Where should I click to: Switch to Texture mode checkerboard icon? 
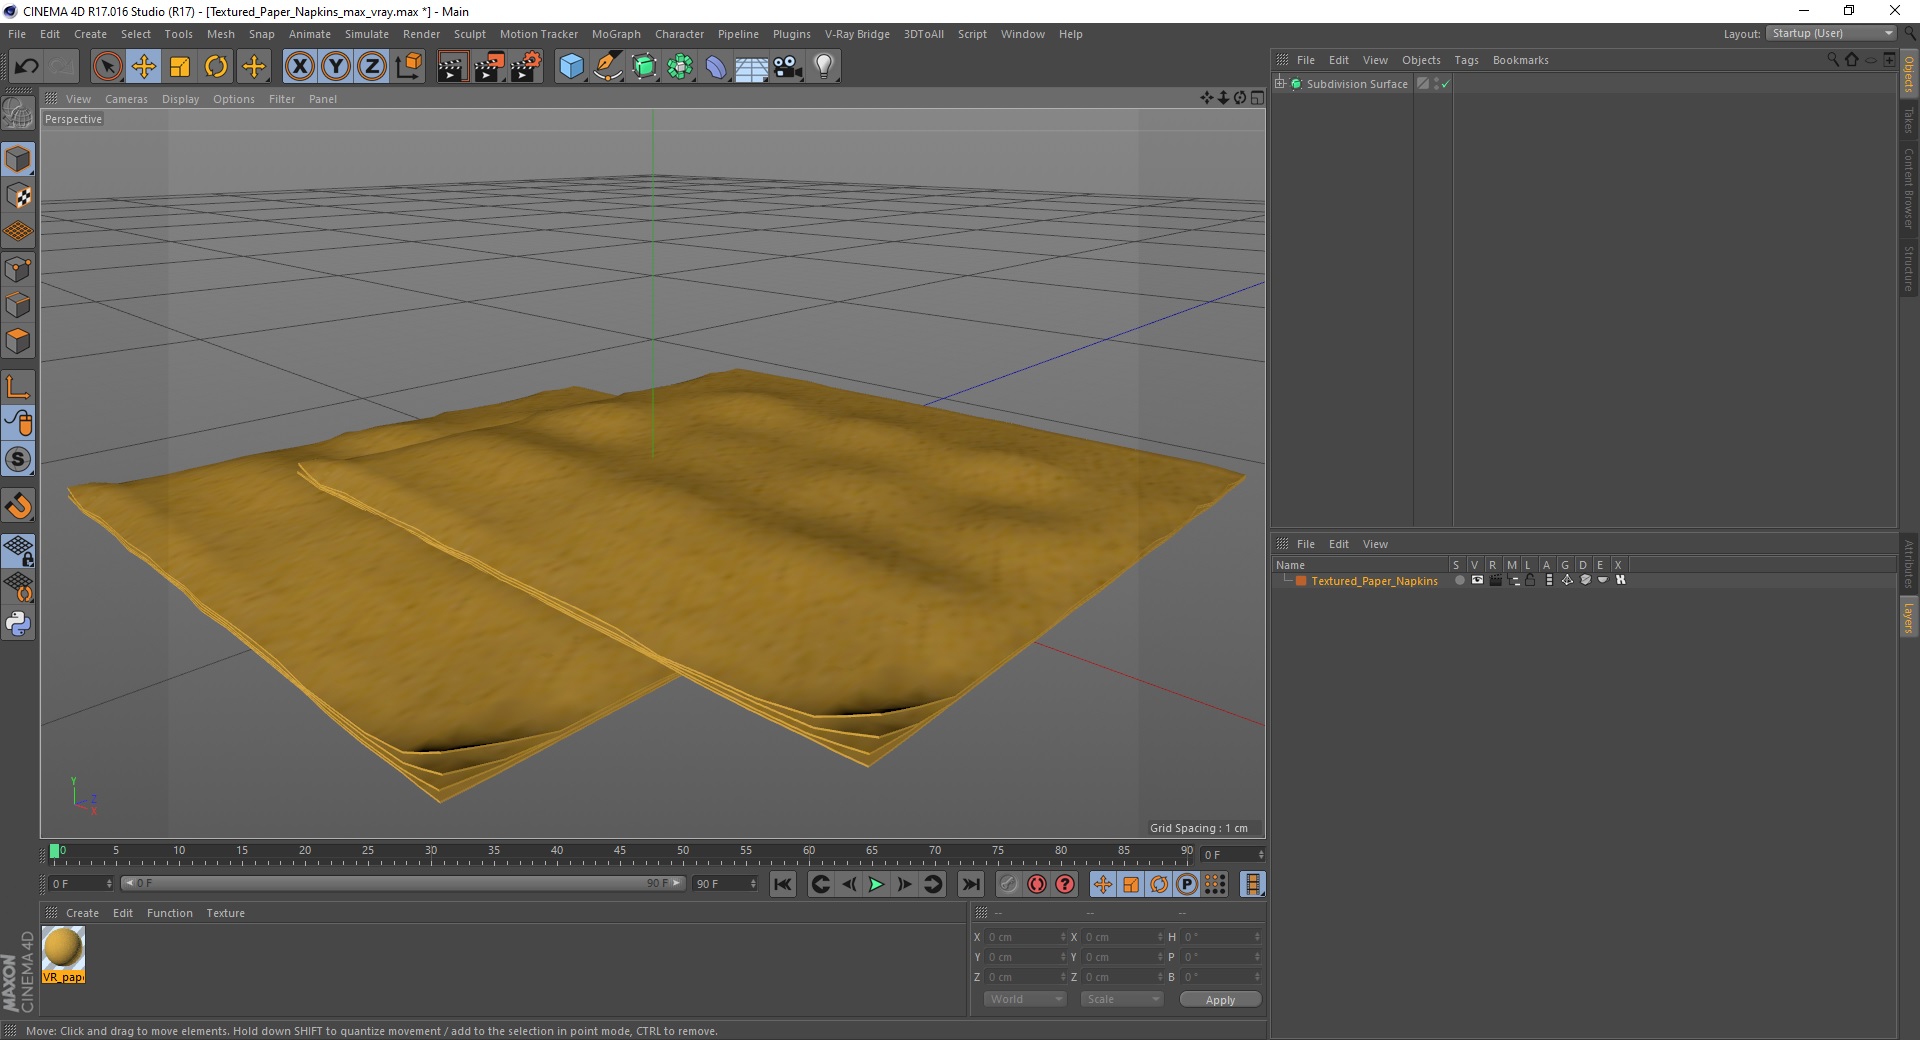(x=18, y=196)
